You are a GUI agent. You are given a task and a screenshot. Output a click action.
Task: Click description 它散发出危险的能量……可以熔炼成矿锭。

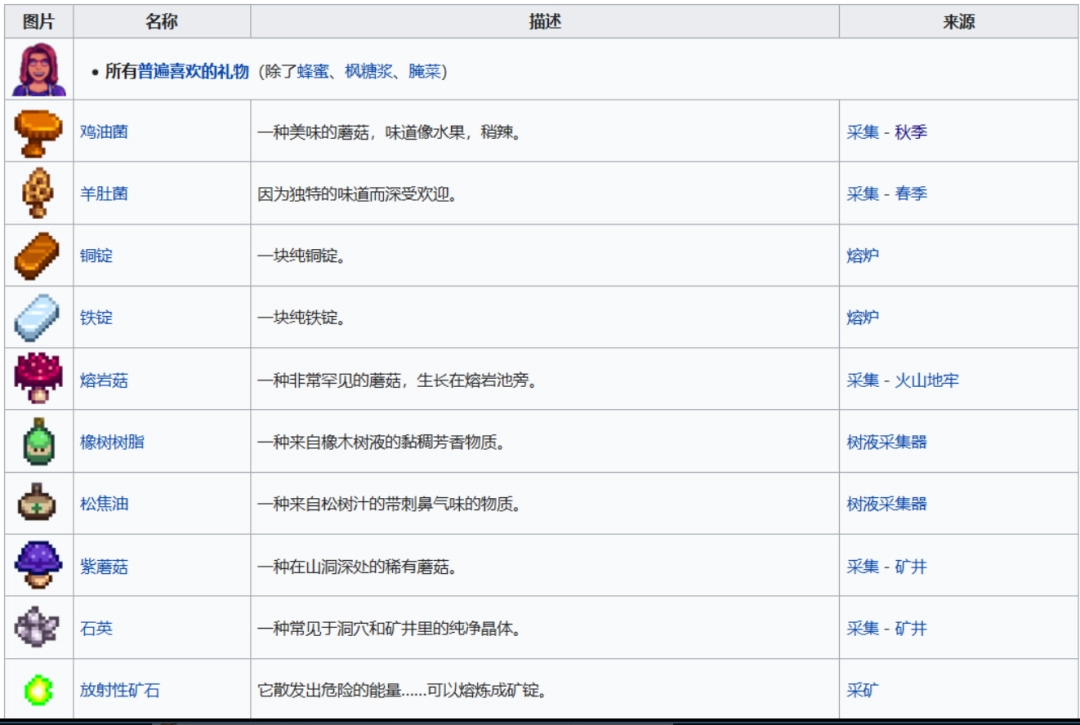tap(403, 690)
